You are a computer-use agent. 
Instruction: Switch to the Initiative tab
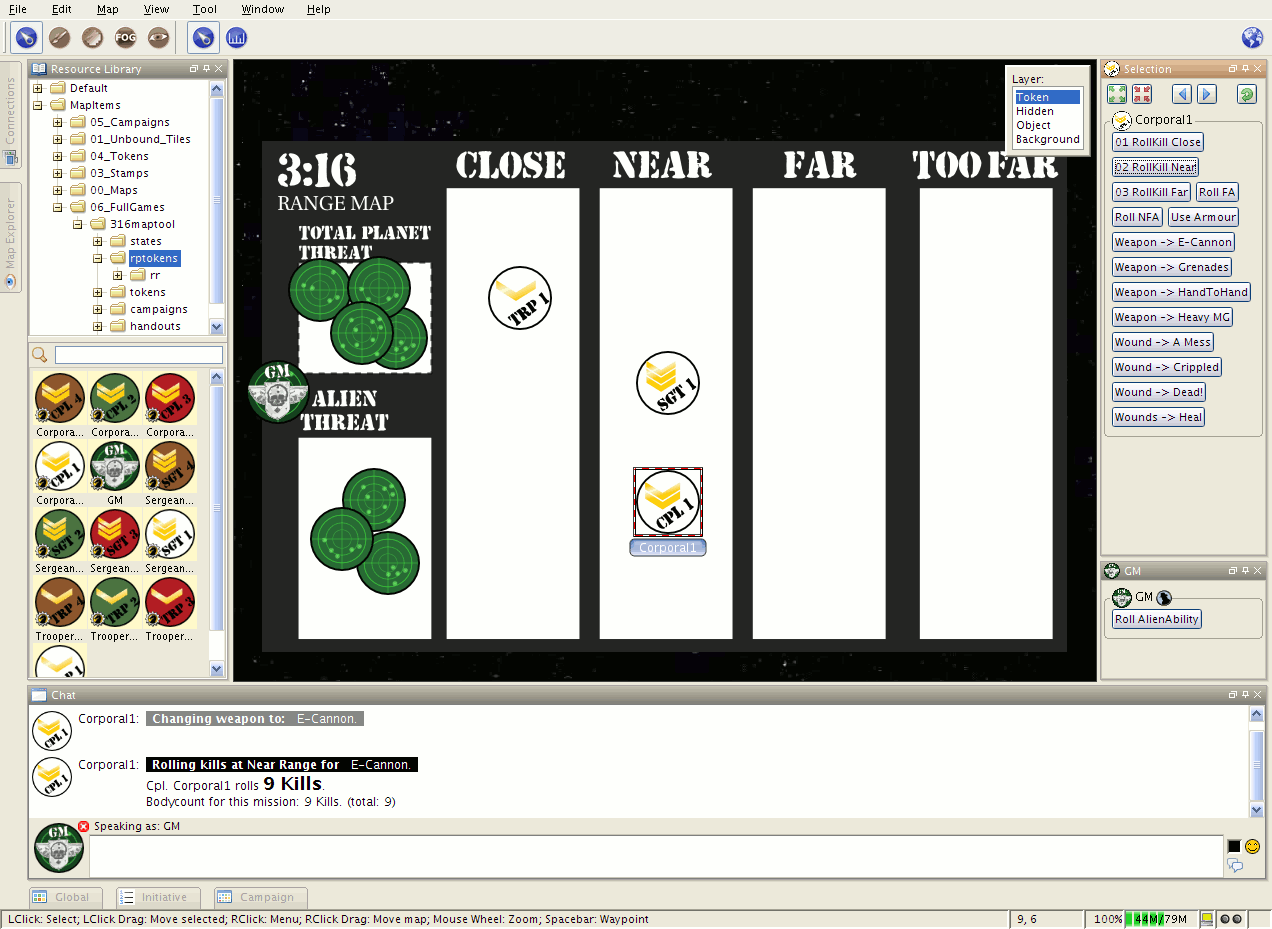point(158,897)
